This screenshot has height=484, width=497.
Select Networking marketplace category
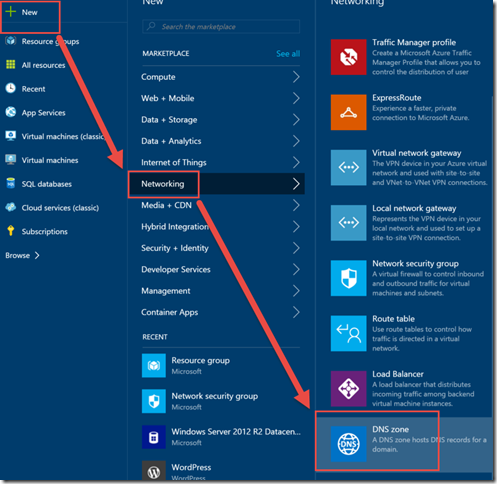coord(217,184)
